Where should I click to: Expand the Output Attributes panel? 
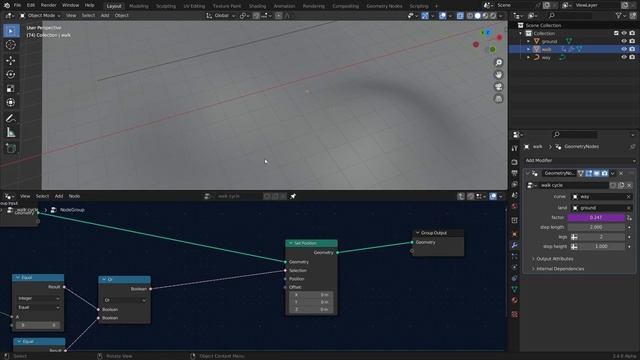click(554, 259)
